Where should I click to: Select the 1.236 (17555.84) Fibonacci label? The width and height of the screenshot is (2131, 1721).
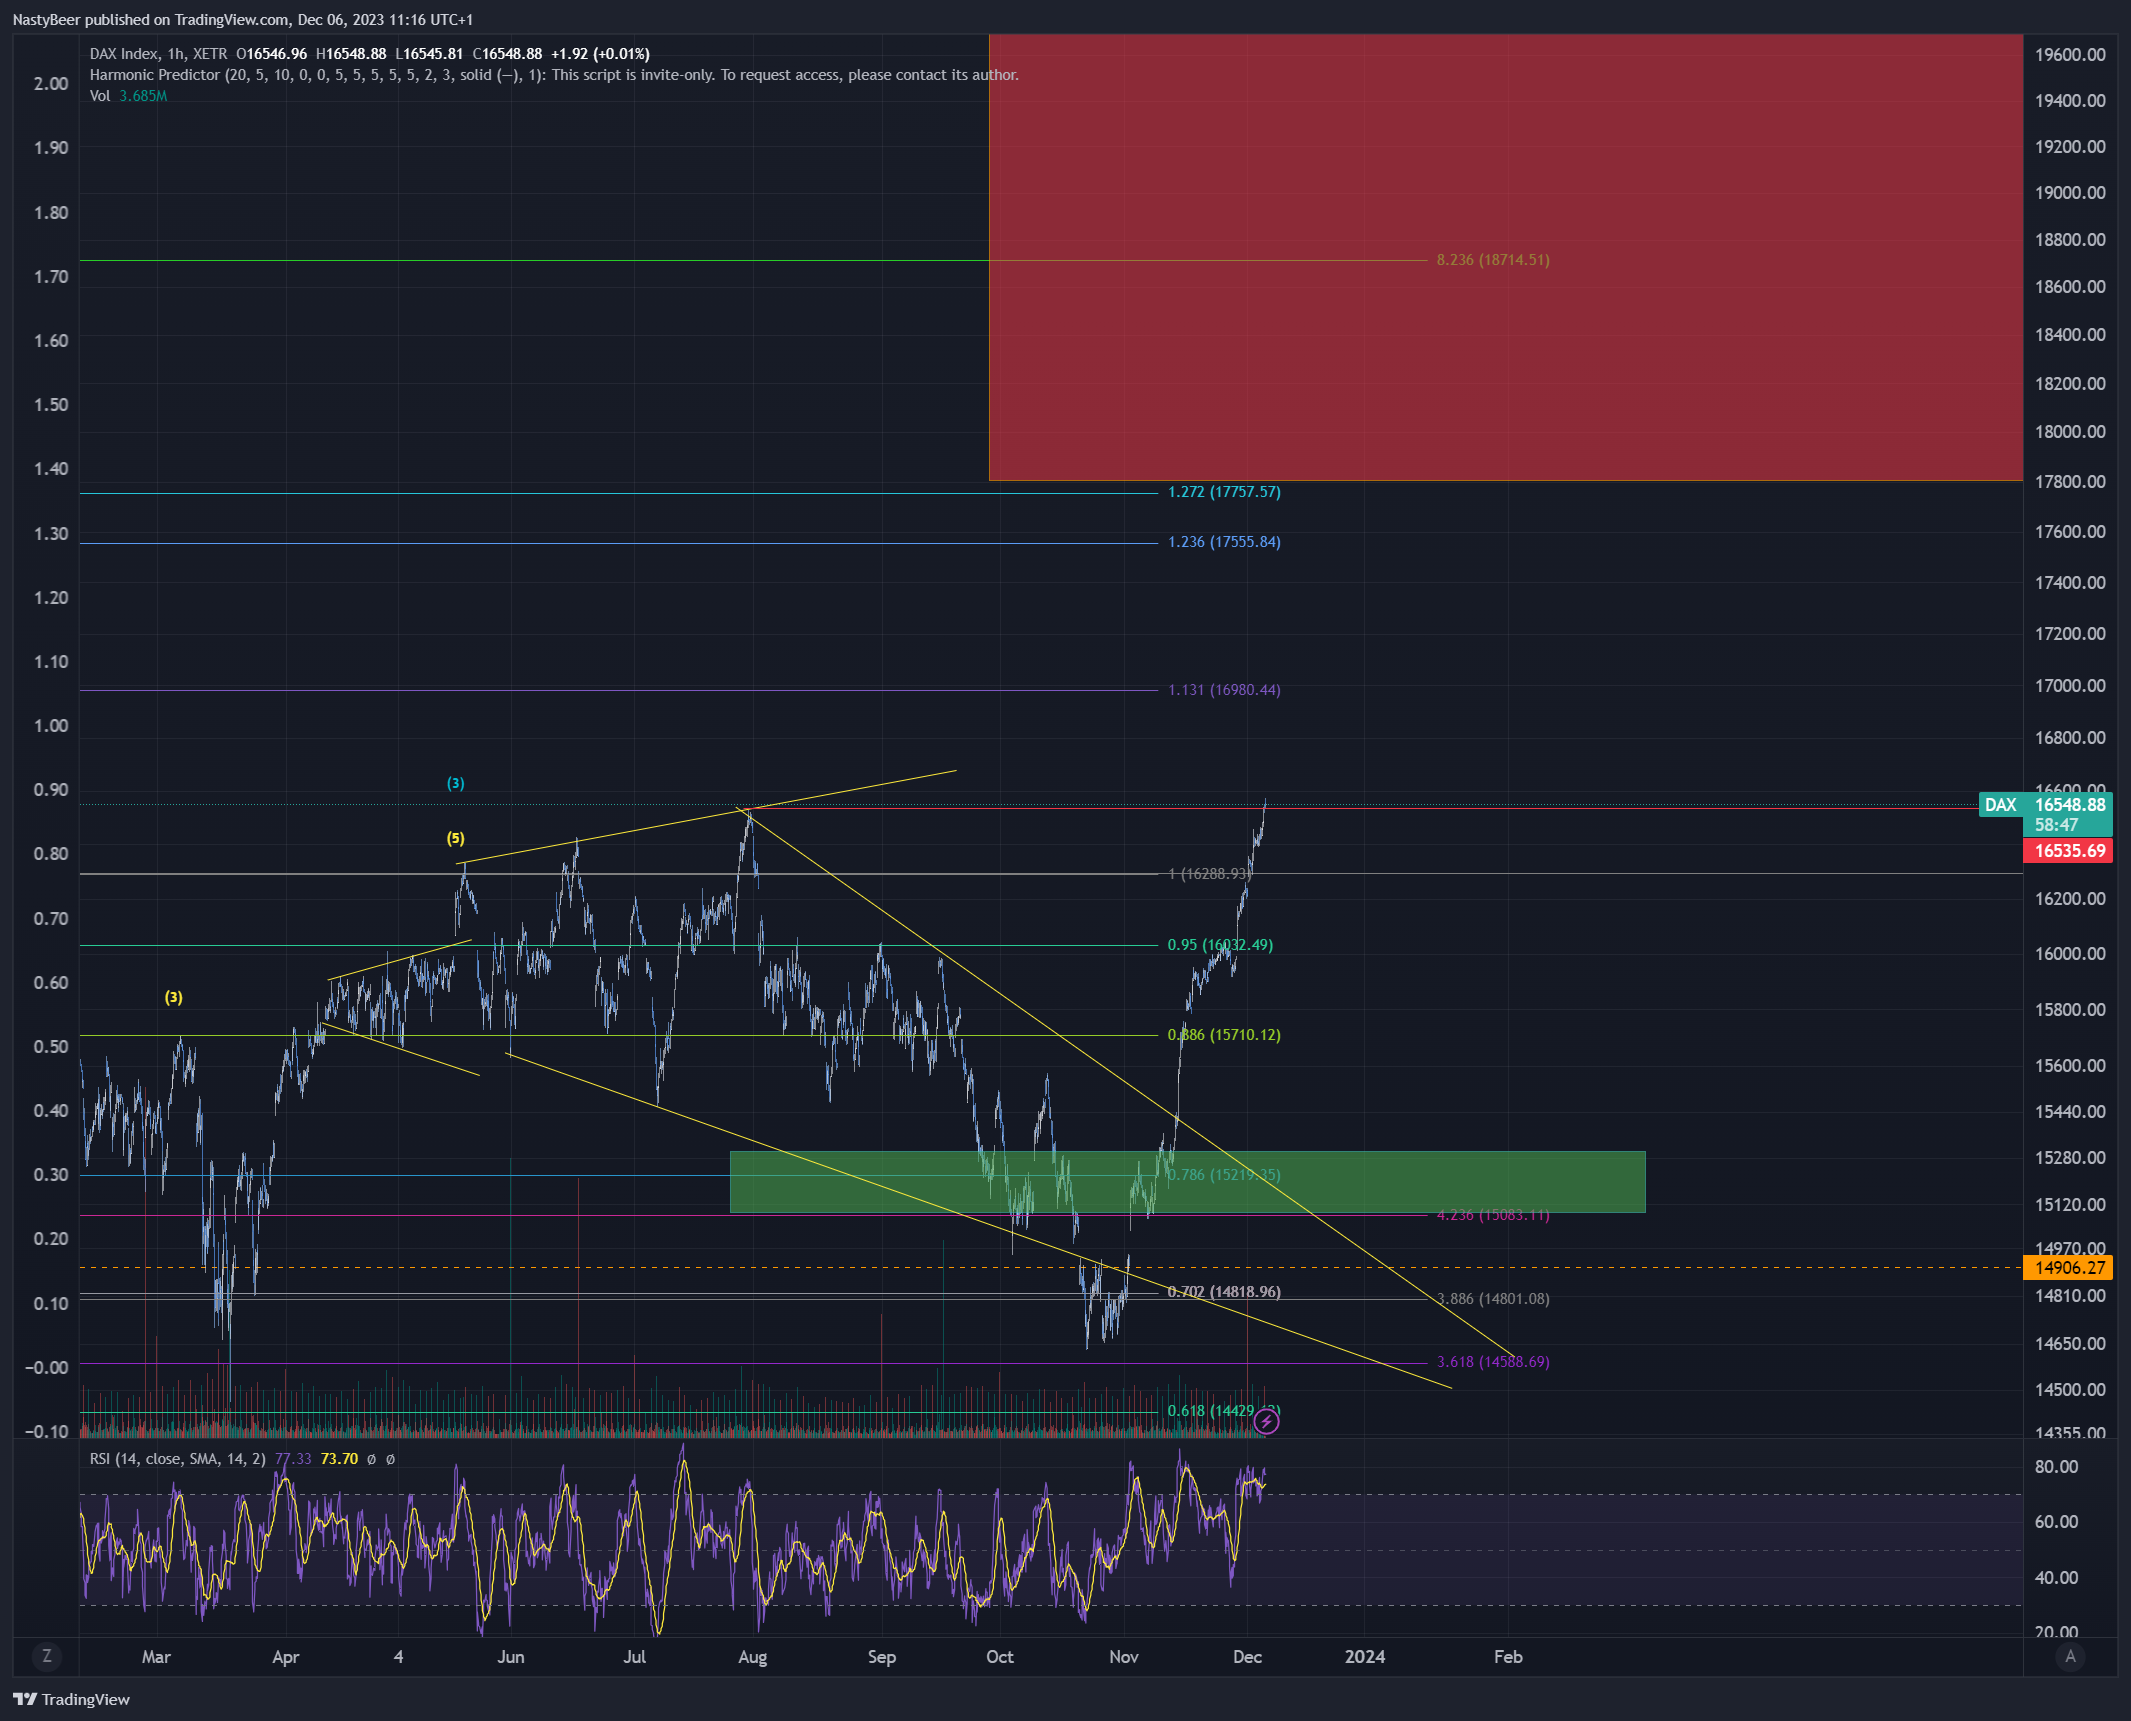click(x=1224, y=542)
